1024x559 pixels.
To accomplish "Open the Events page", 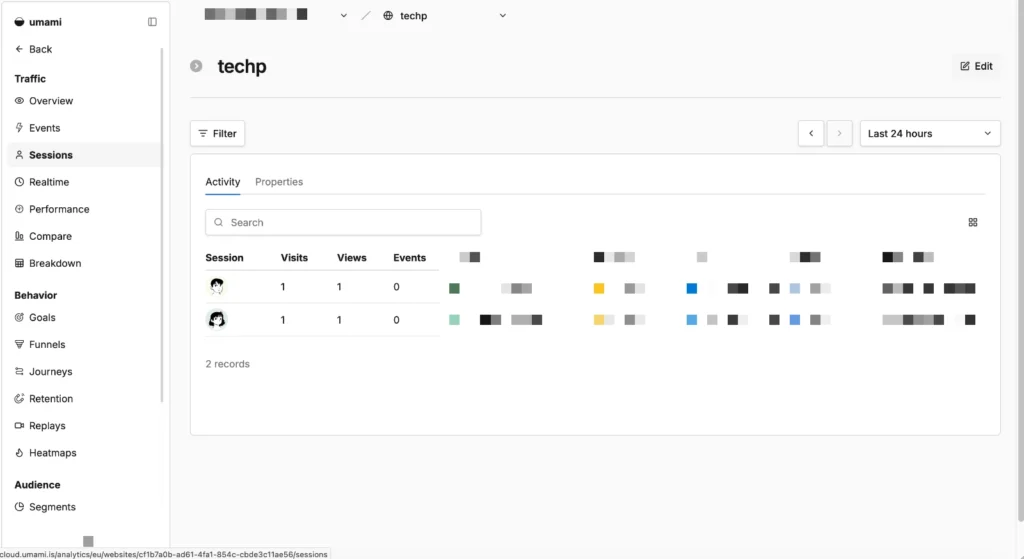I will 44,128.
